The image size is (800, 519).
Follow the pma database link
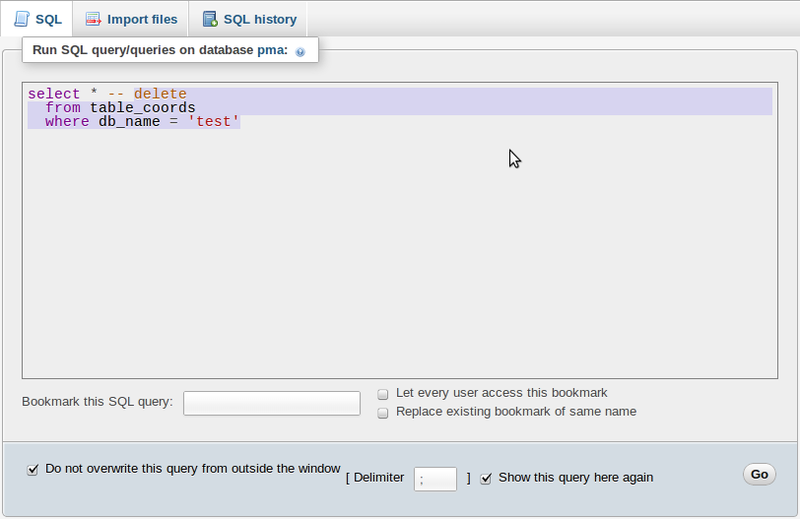pyautogui.click(x=272, y=49)
